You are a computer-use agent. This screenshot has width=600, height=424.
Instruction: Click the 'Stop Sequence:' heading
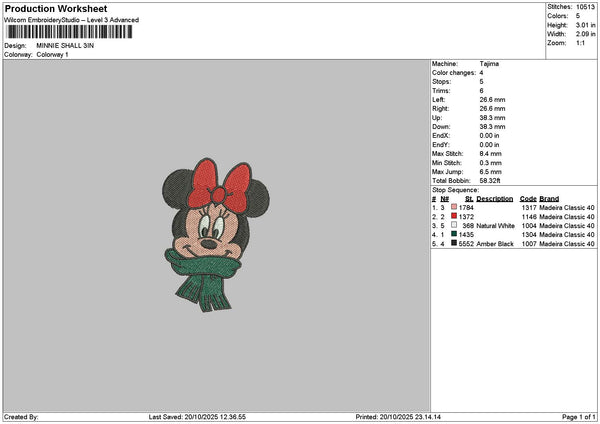click(455, 190)
